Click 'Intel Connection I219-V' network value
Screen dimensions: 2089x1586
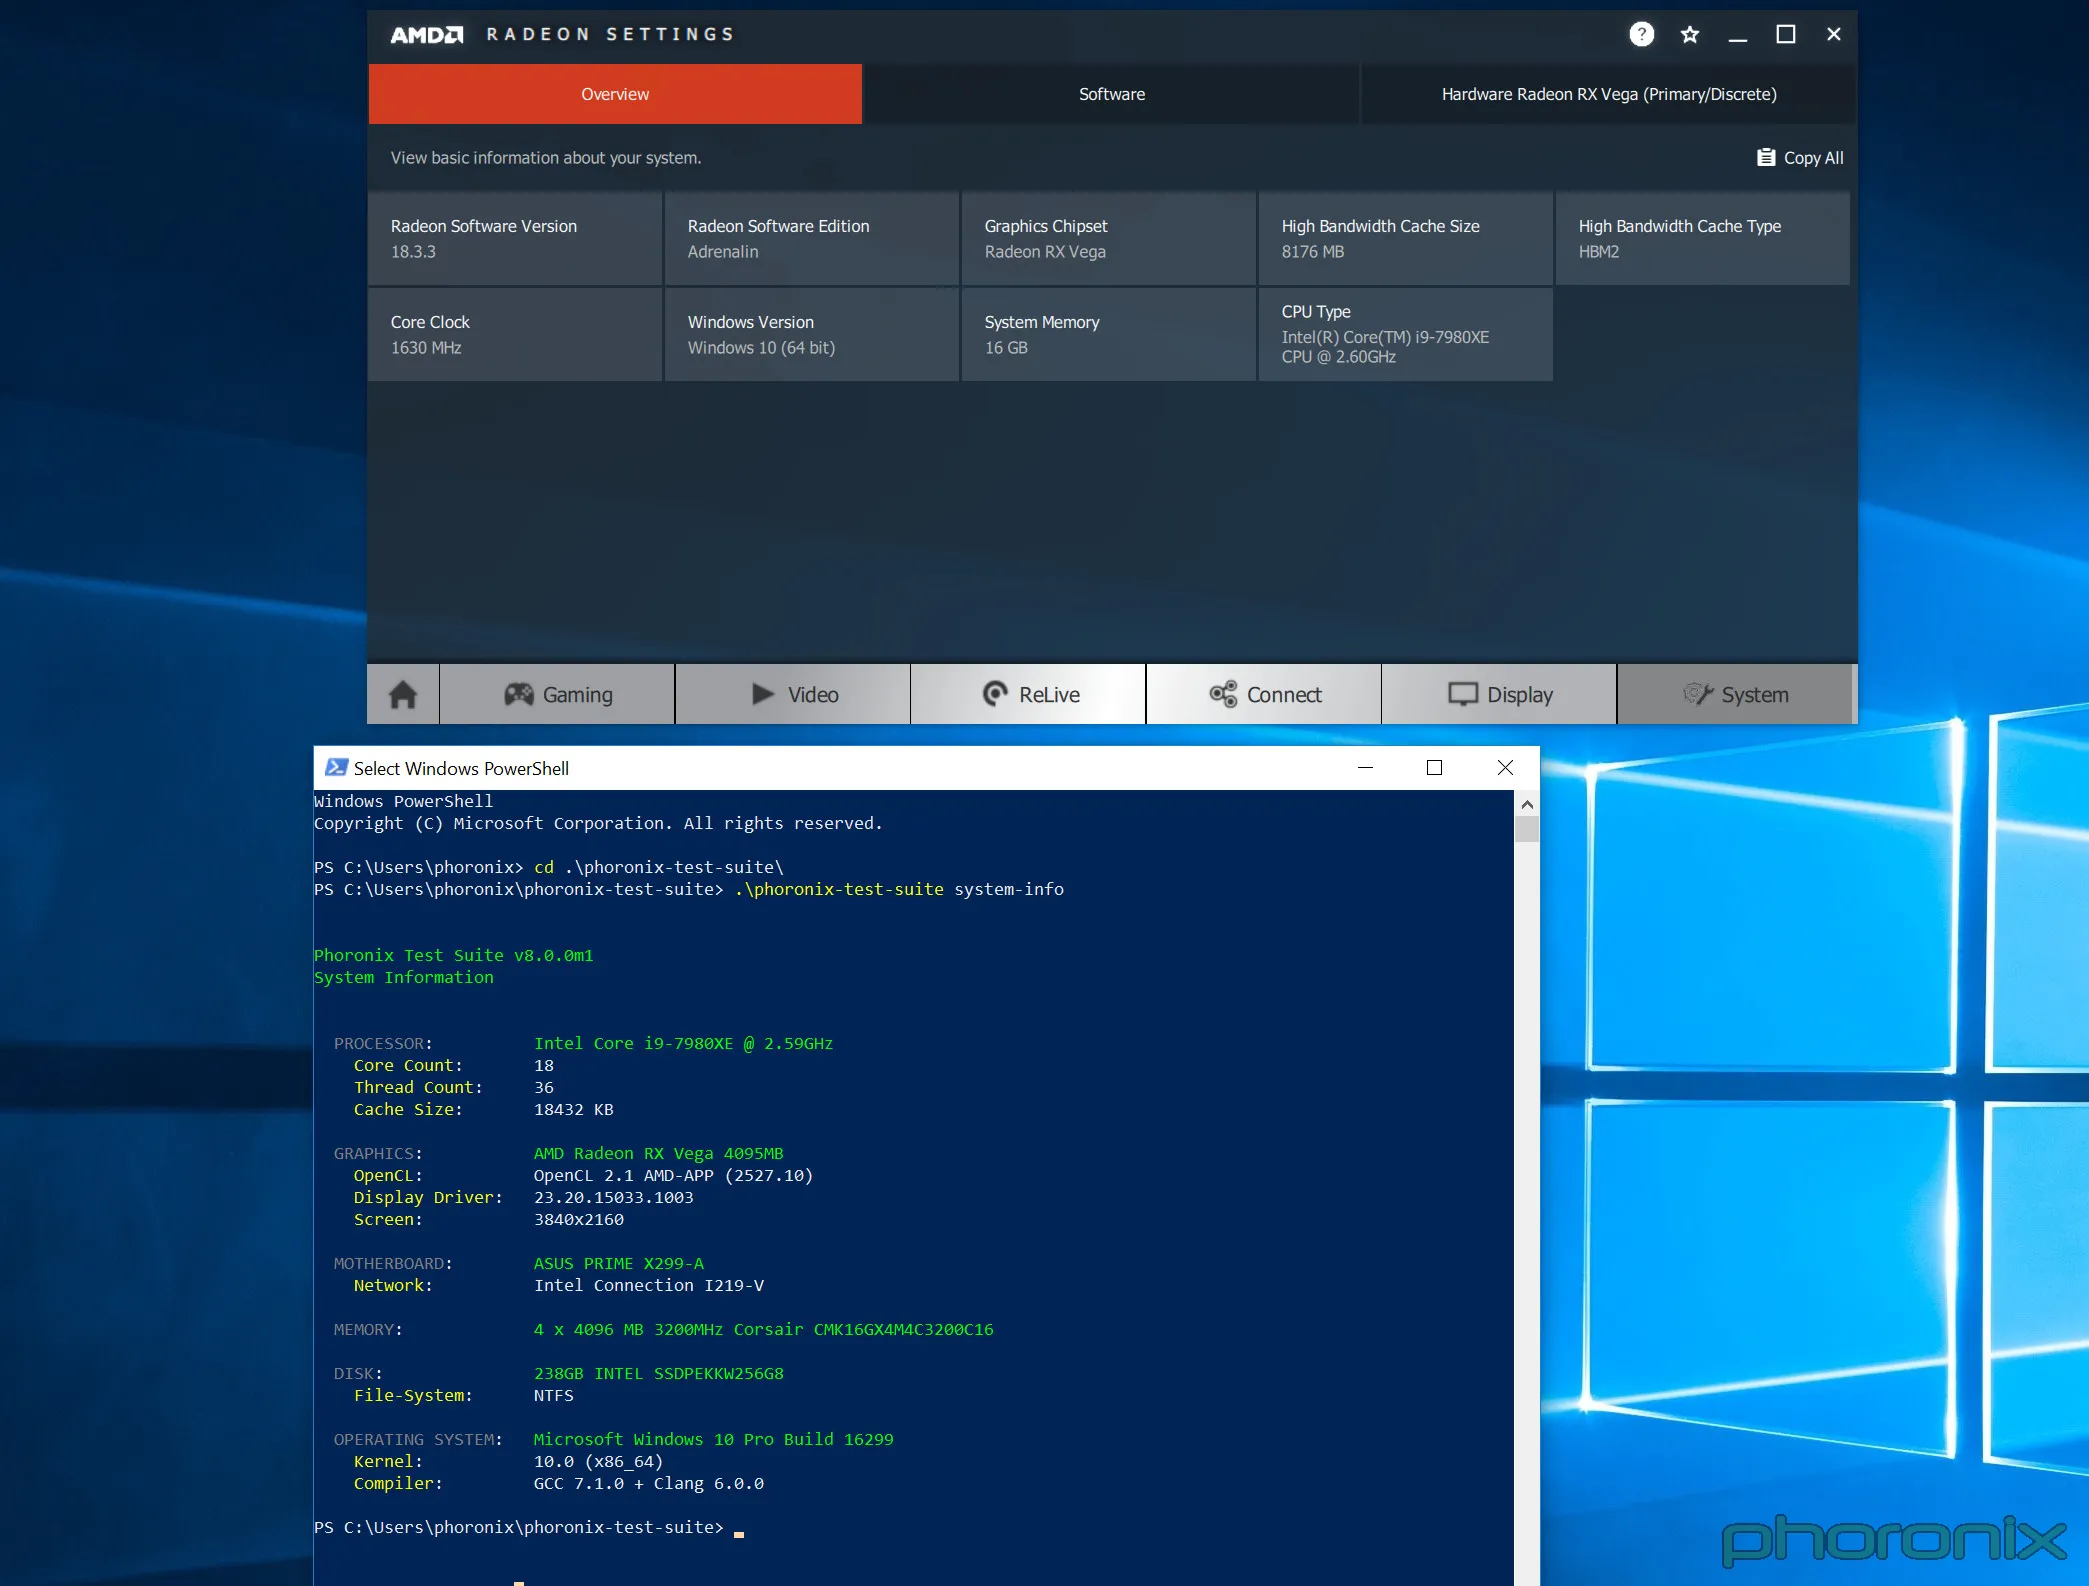(648, 1286)
